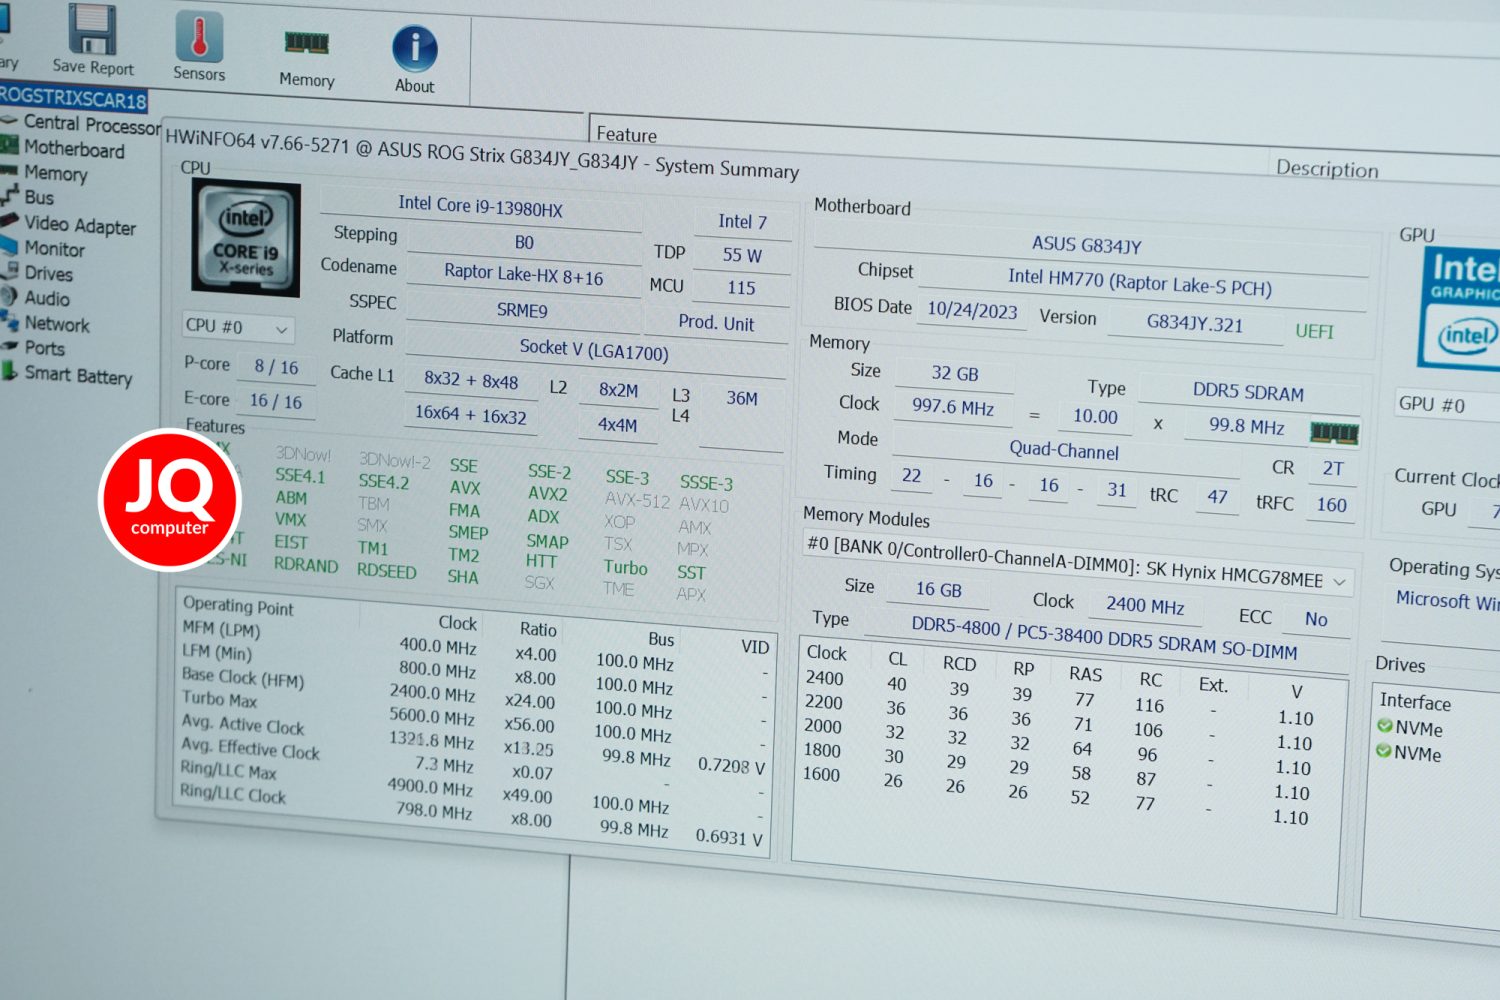Viewport: 1500px width, 1000px height.
Task: Select Ports in the device tree
Action: [44, 348]
